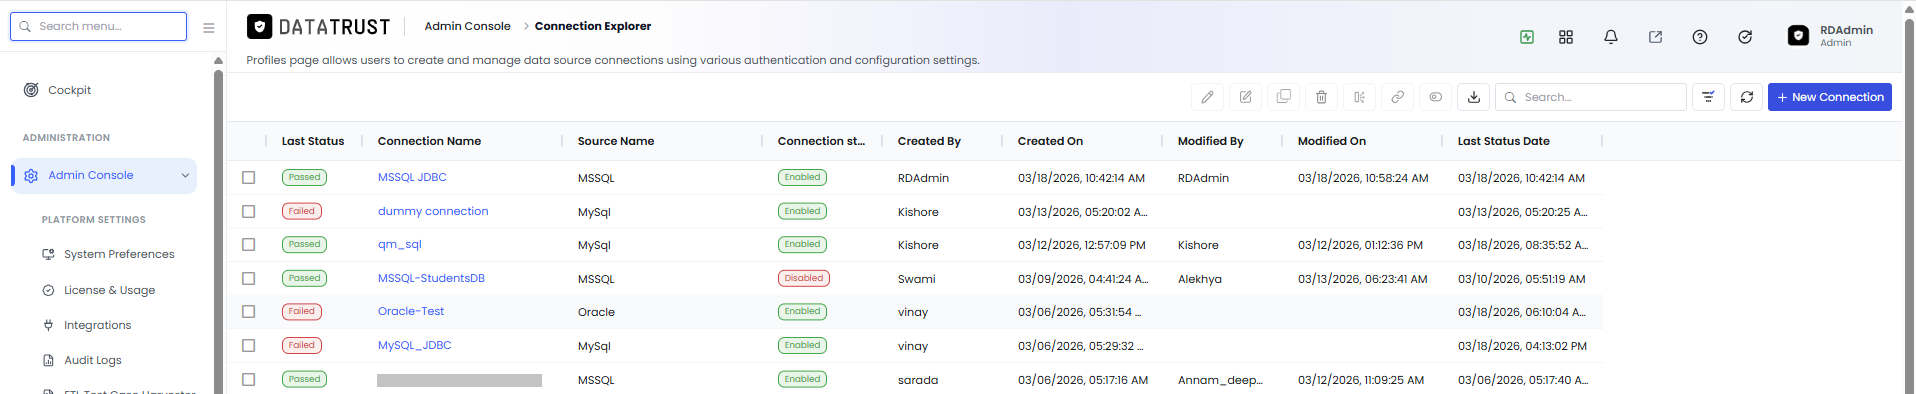Click the License & Usage badge icon
The height and width of the screenshot is (394, 1916).
(x=48, y=290)
